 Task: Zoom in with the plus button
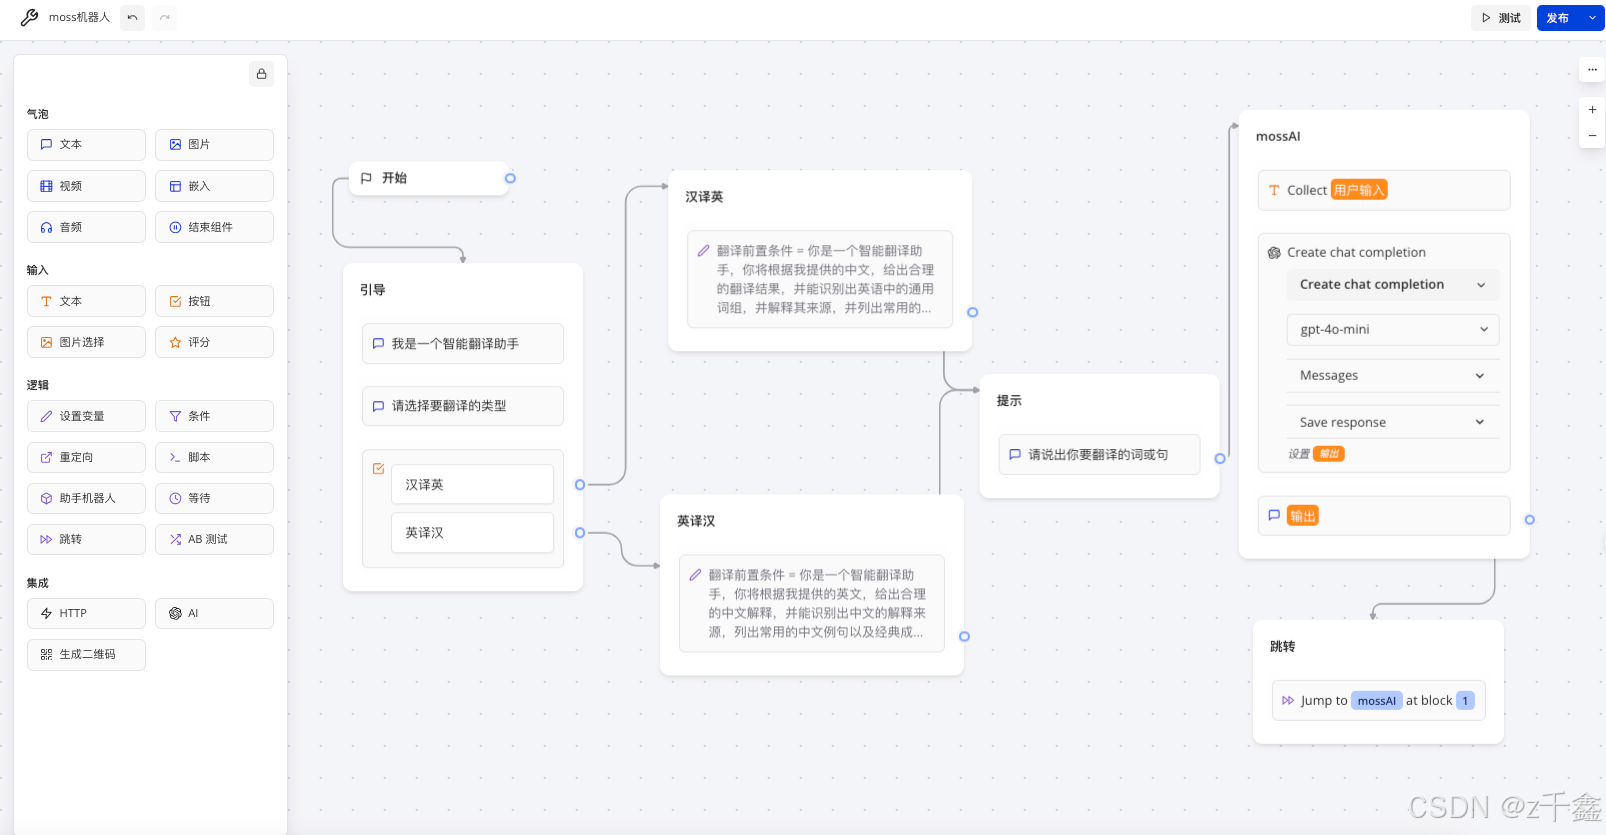pyautogui.click(x=1592, y=110)
